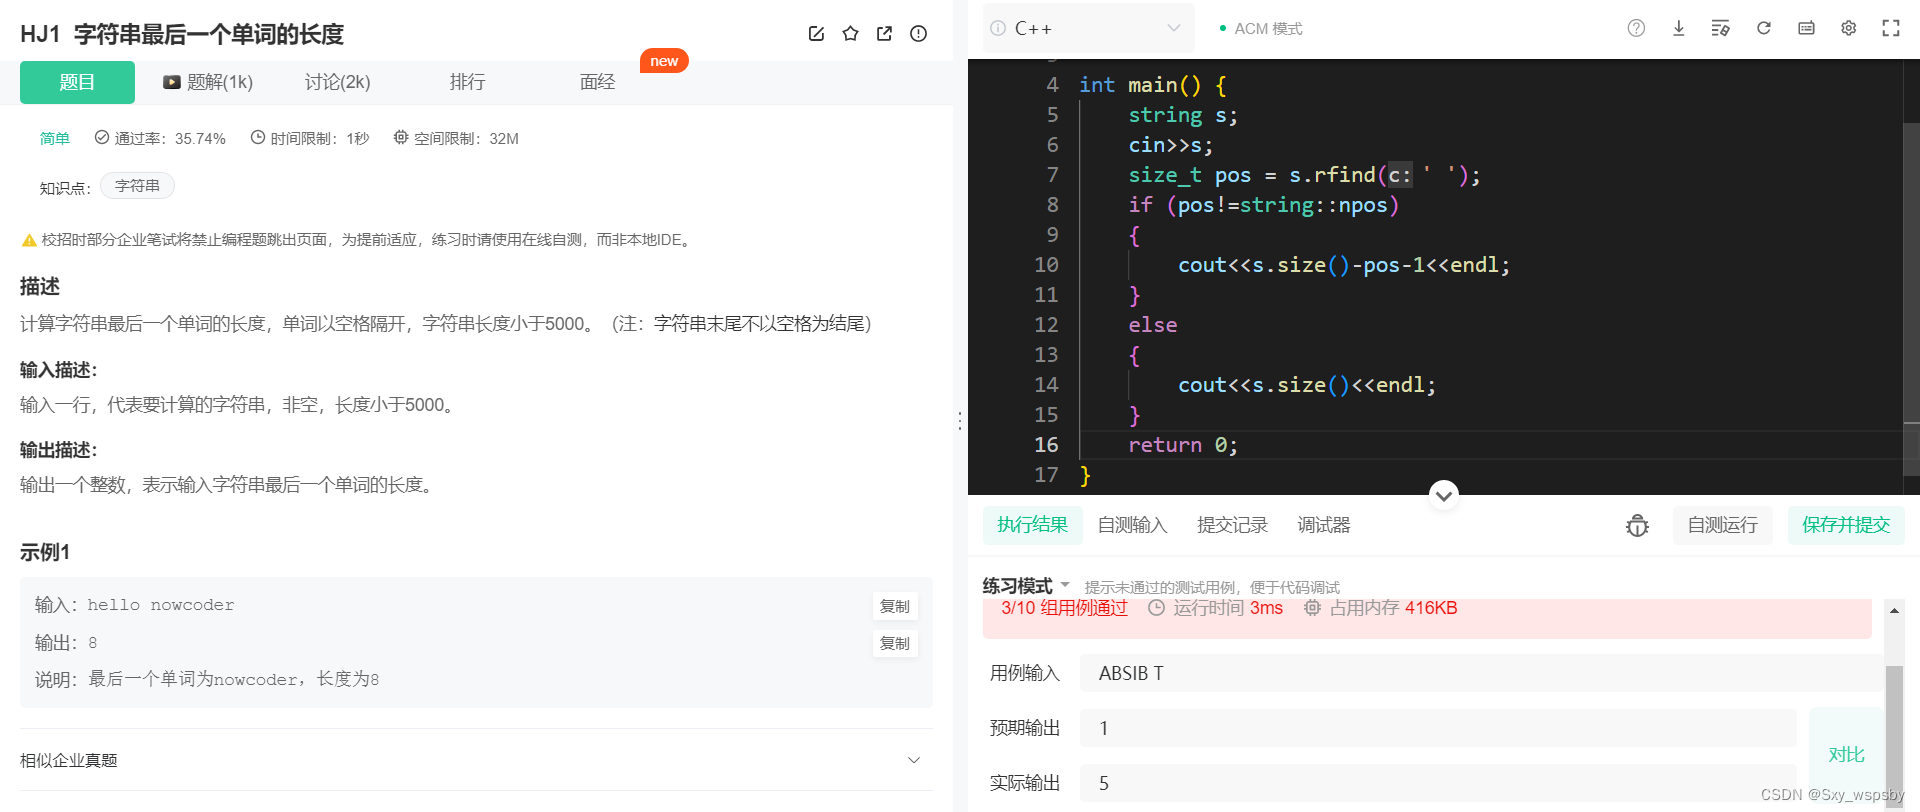
Task: Reset code with the refresh icon
Action: [x=1764, y=28]
